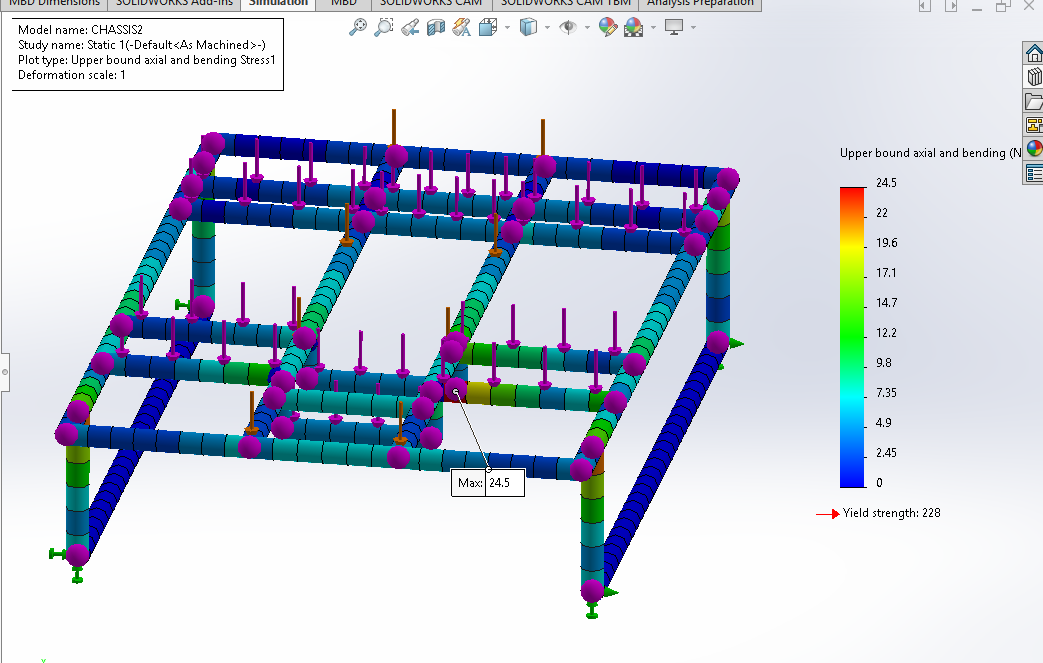Click the Edit Appearance icon
1043x663 pixels.
607,27
